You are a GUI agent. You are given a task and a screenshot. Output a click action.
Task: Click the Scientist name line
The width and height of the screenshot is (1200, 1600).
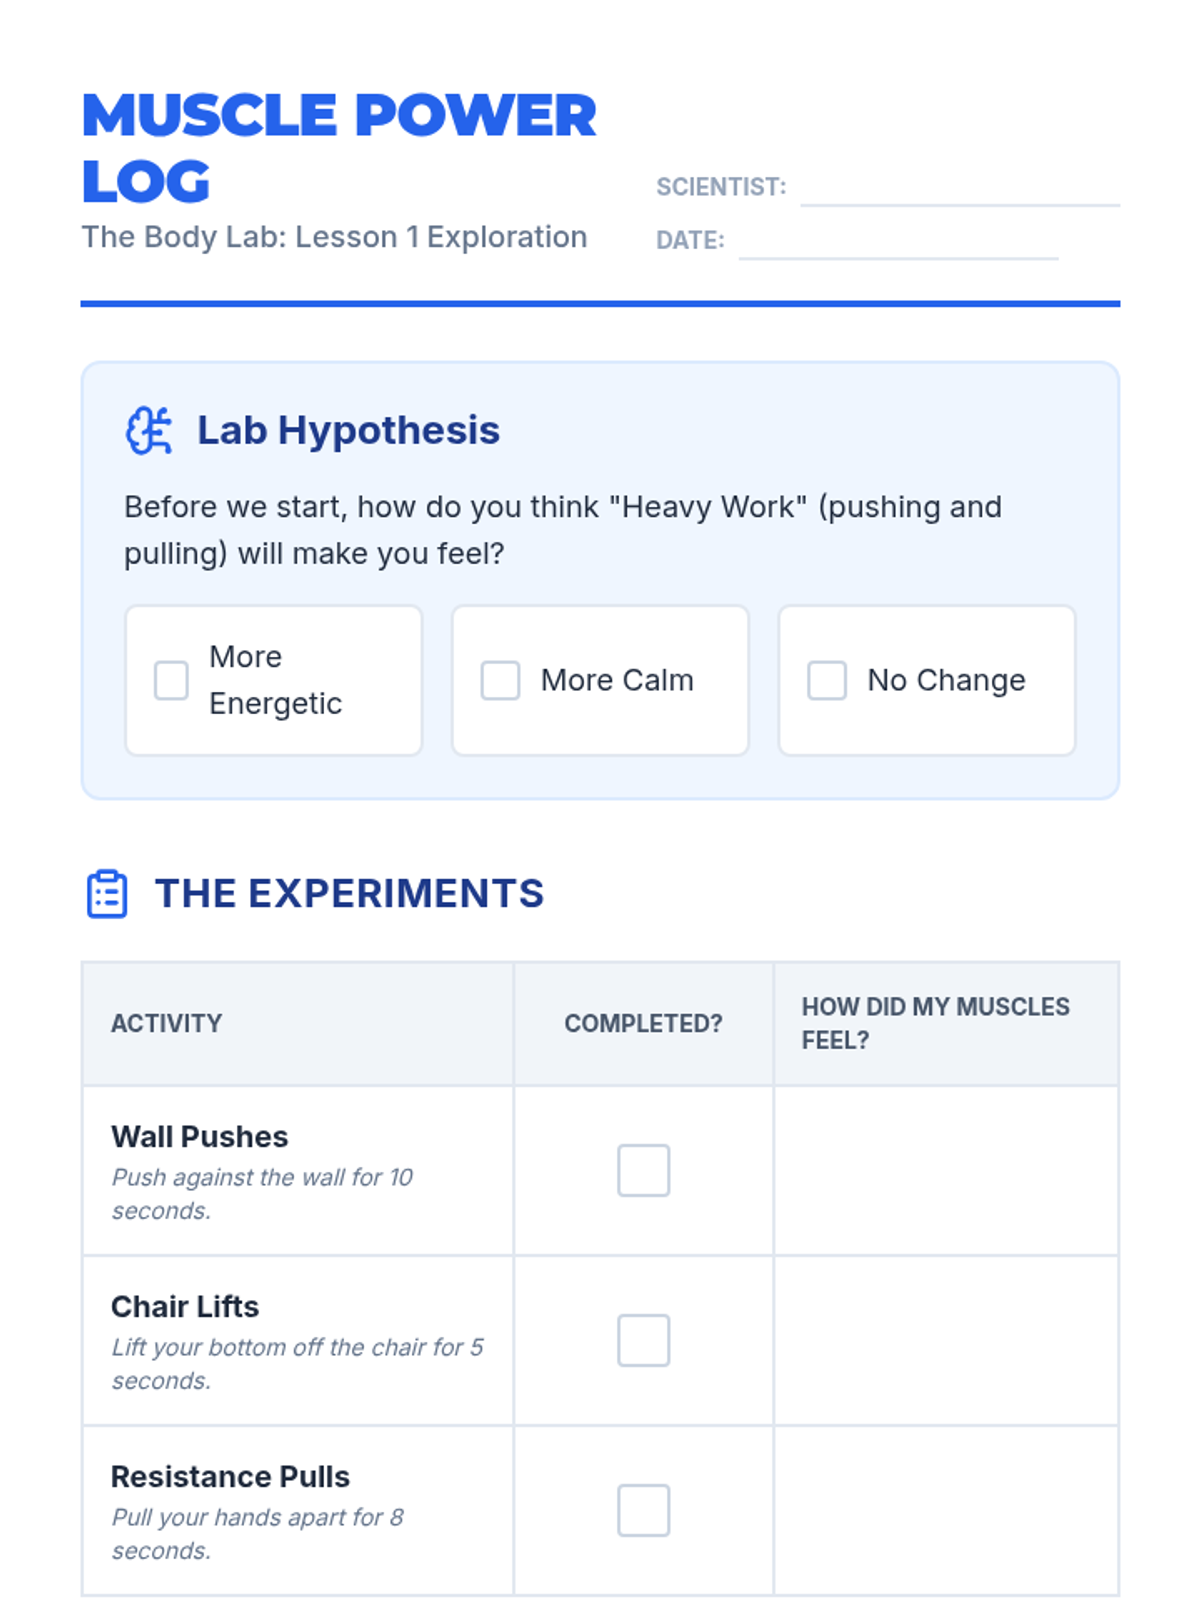tap(960, 190)
